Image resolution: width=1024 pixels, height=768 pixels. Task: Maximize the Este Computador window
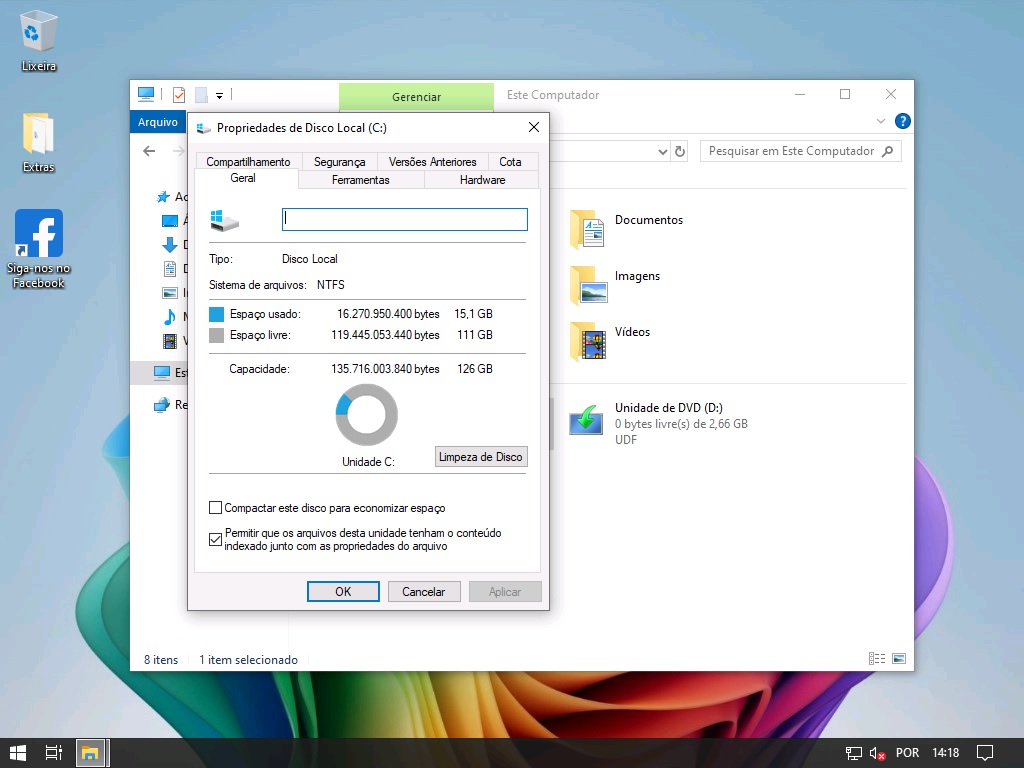[x=844, y=95]
